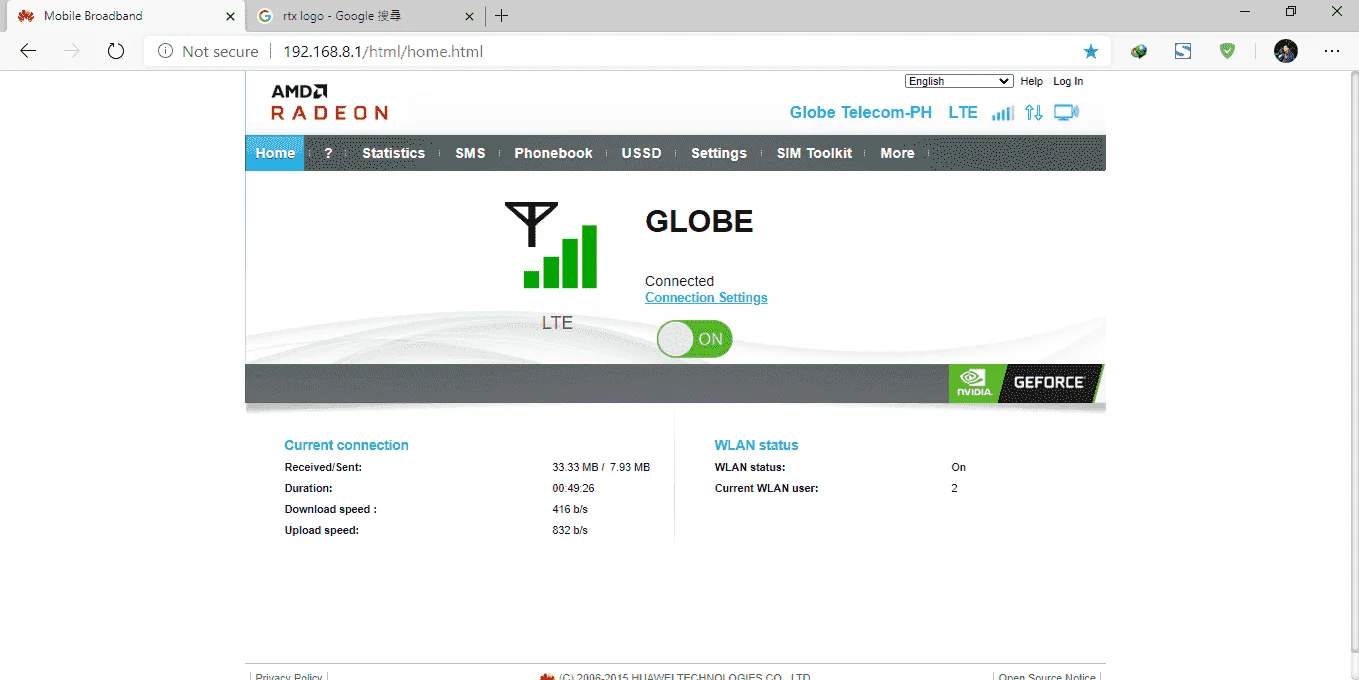Open the blue S extension icon
This screenshot has width=1359, height=680.
coord(1183,51)
